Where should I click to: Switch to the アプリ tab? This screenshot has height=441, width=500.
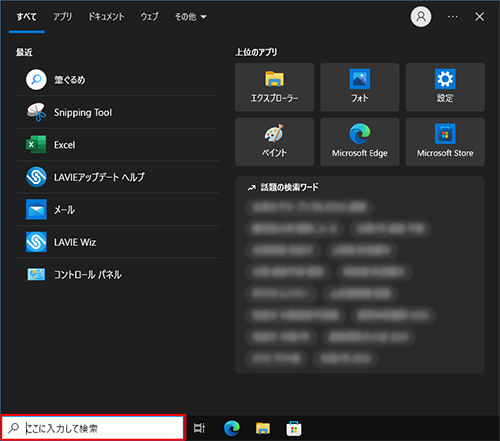62,17
